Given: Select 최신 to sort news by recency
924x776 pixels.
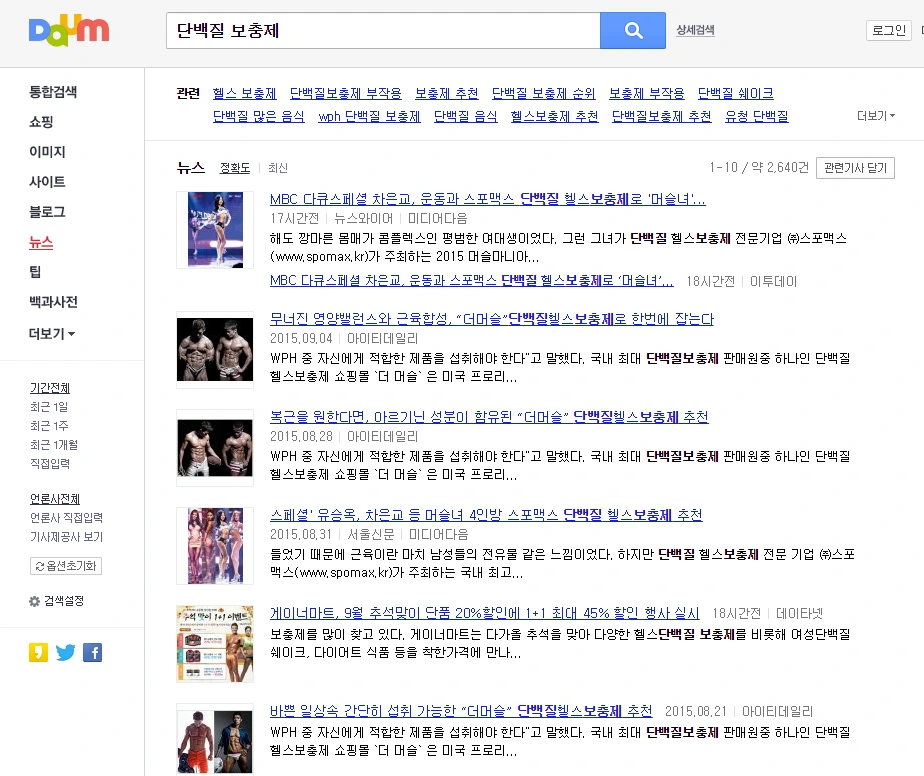Looking at the screenshot, I should [277, 168].
